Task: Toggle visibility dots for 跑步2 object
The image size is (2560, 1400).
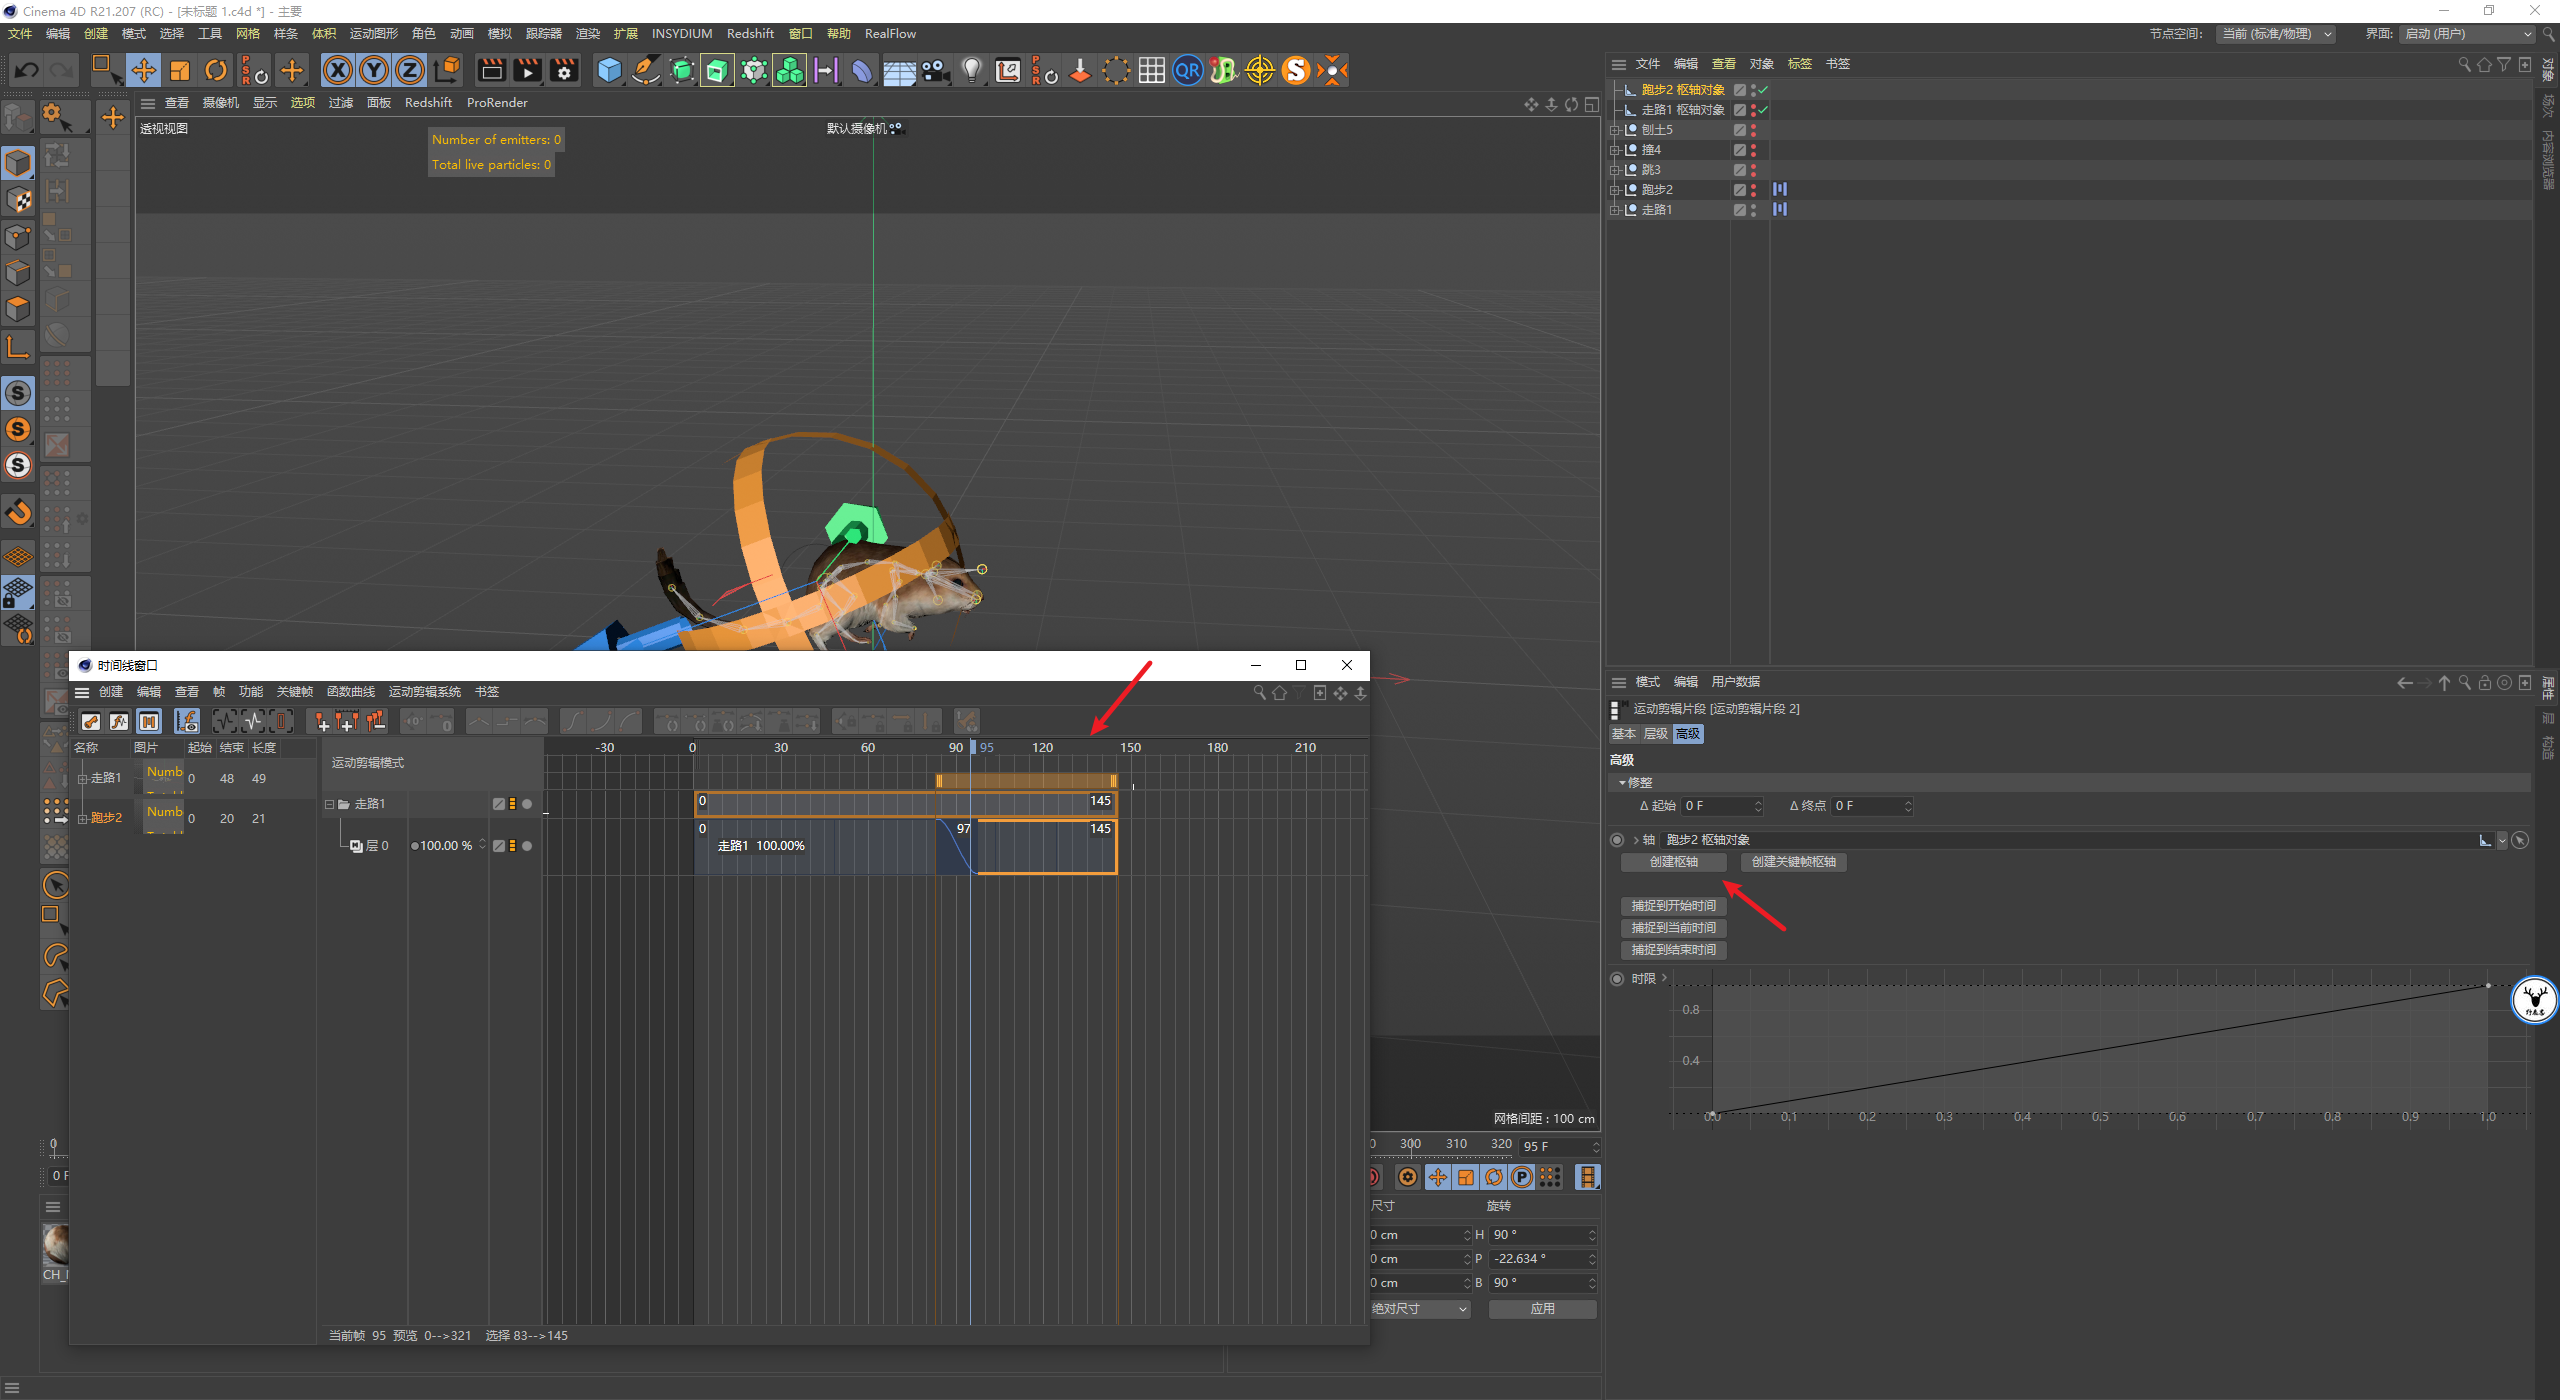Action: 1753,190
